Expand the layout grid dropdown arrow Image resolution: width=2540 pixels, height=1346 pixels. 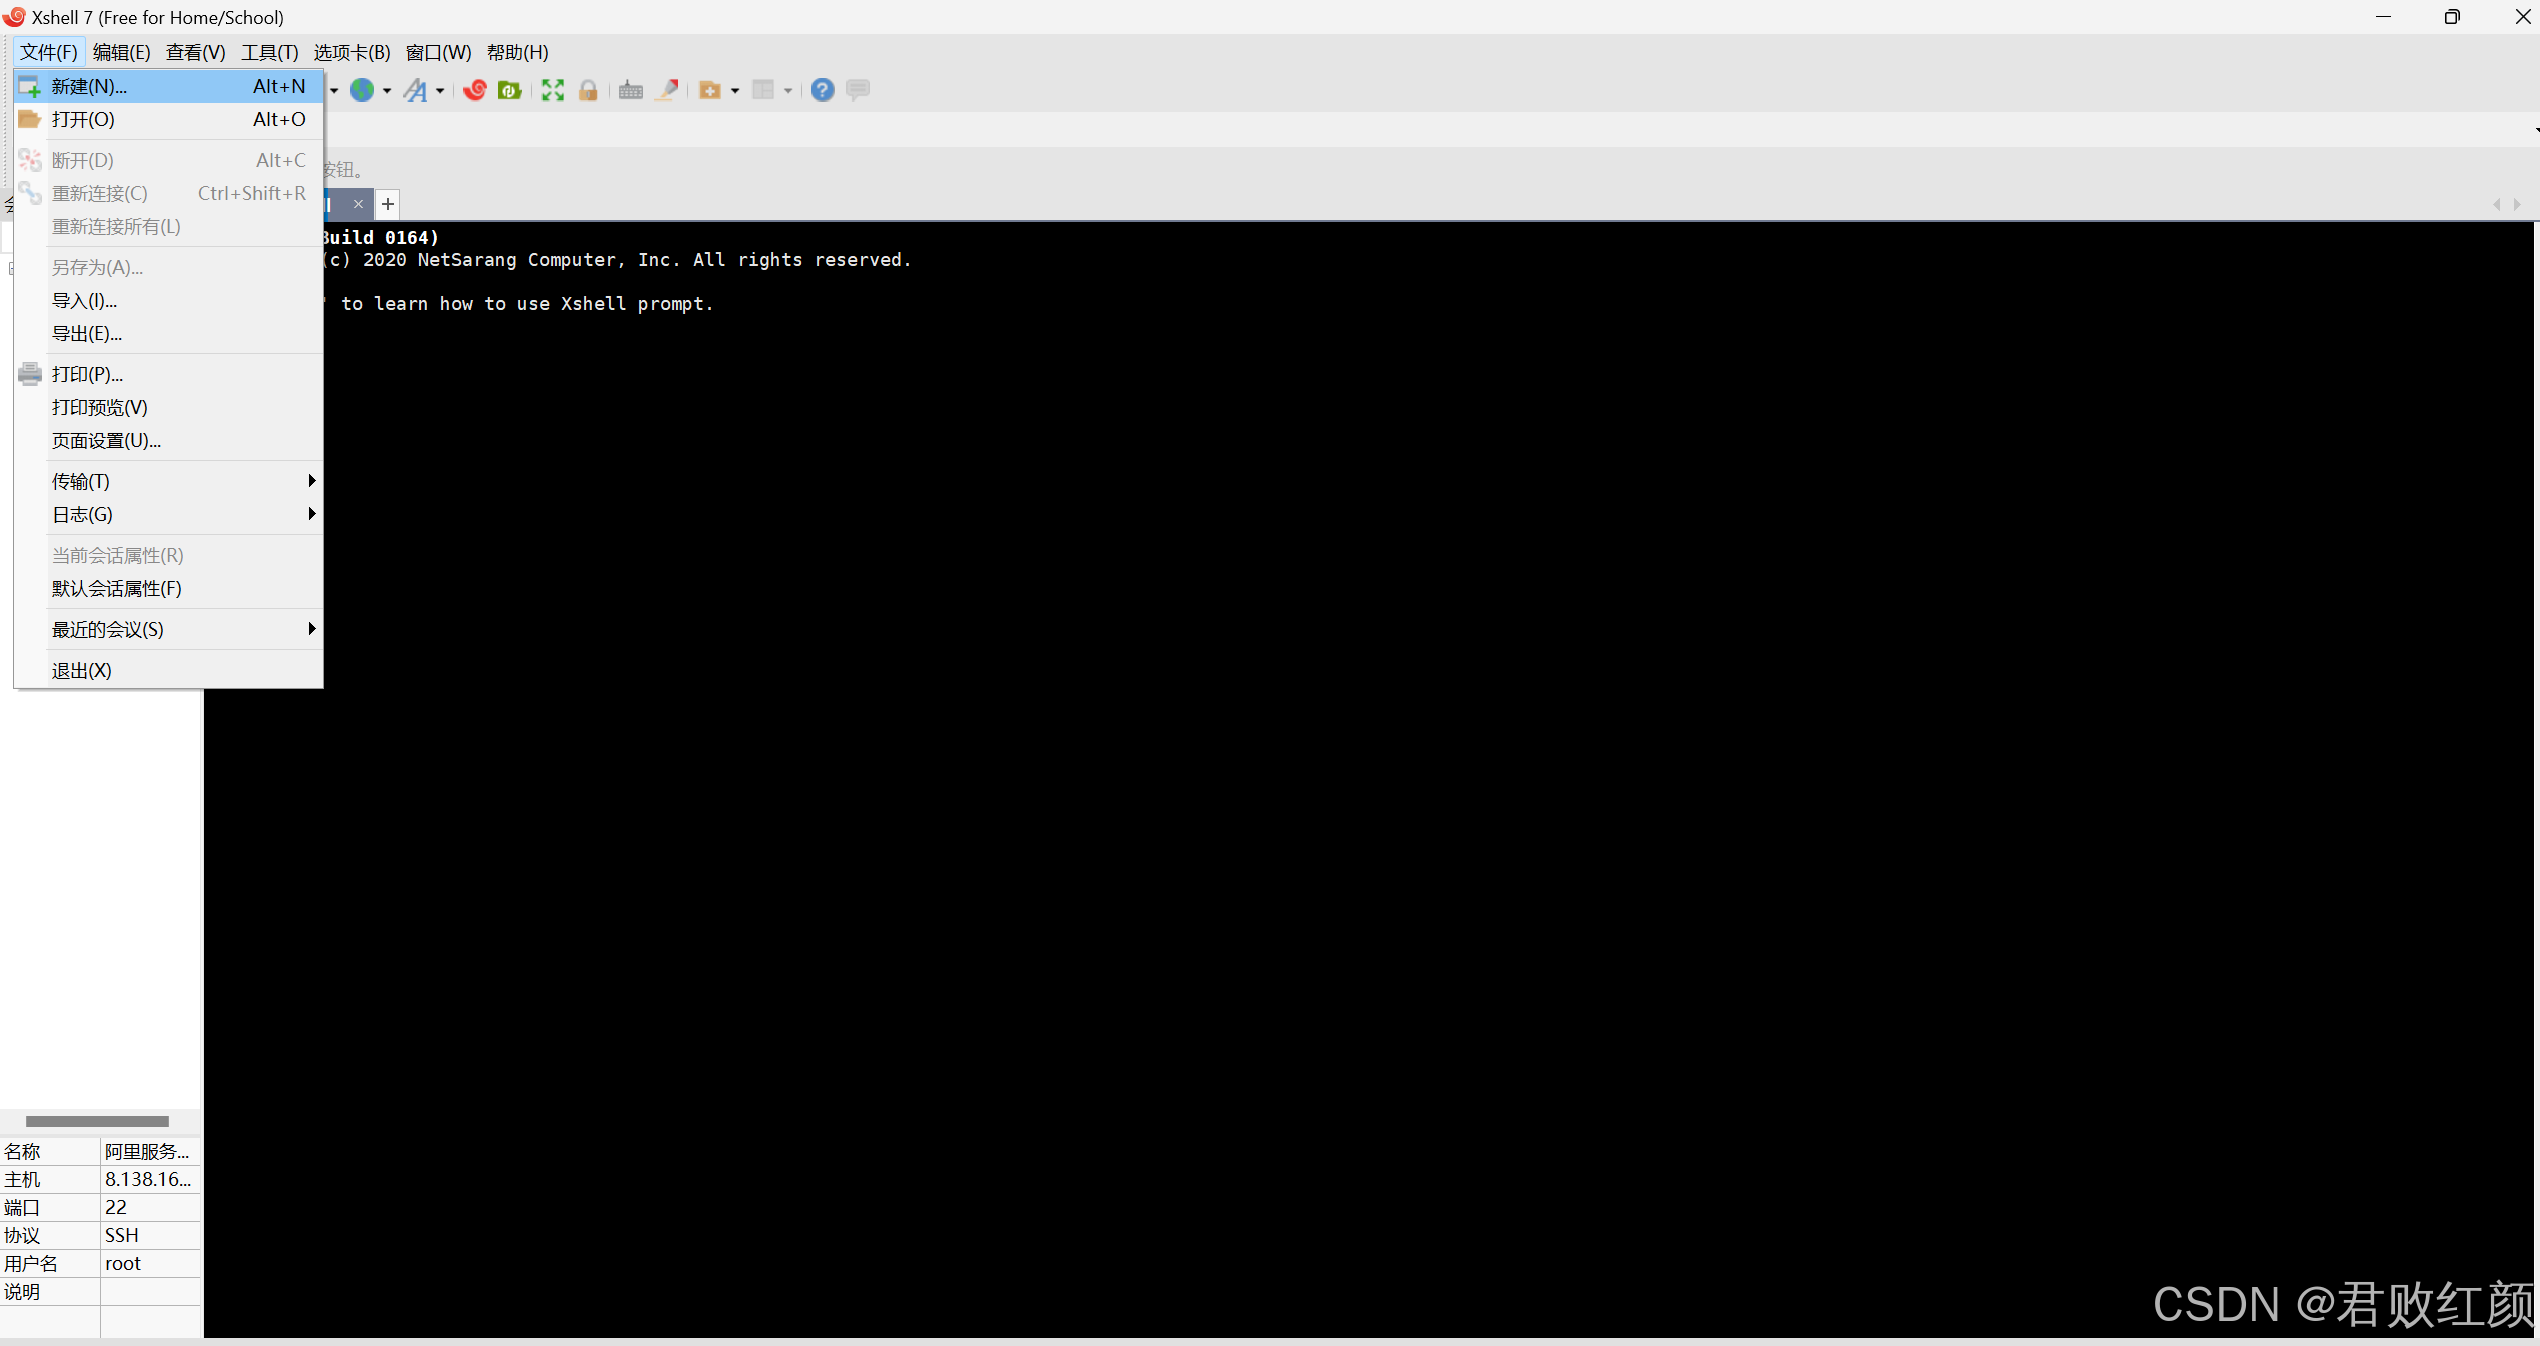click(x=788, y=91)
